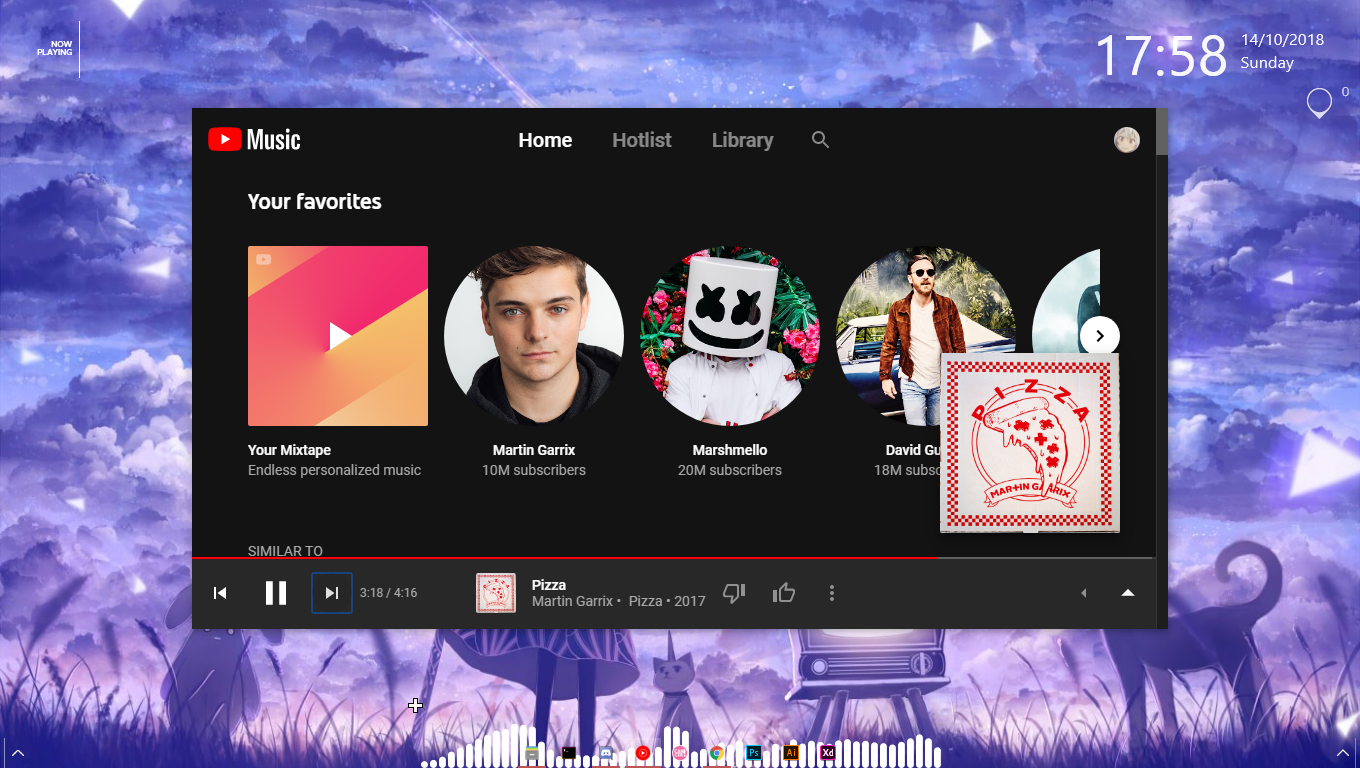Open the Library tab
The width and height of the screenshot is (1360, 768).
click(742, 140)
